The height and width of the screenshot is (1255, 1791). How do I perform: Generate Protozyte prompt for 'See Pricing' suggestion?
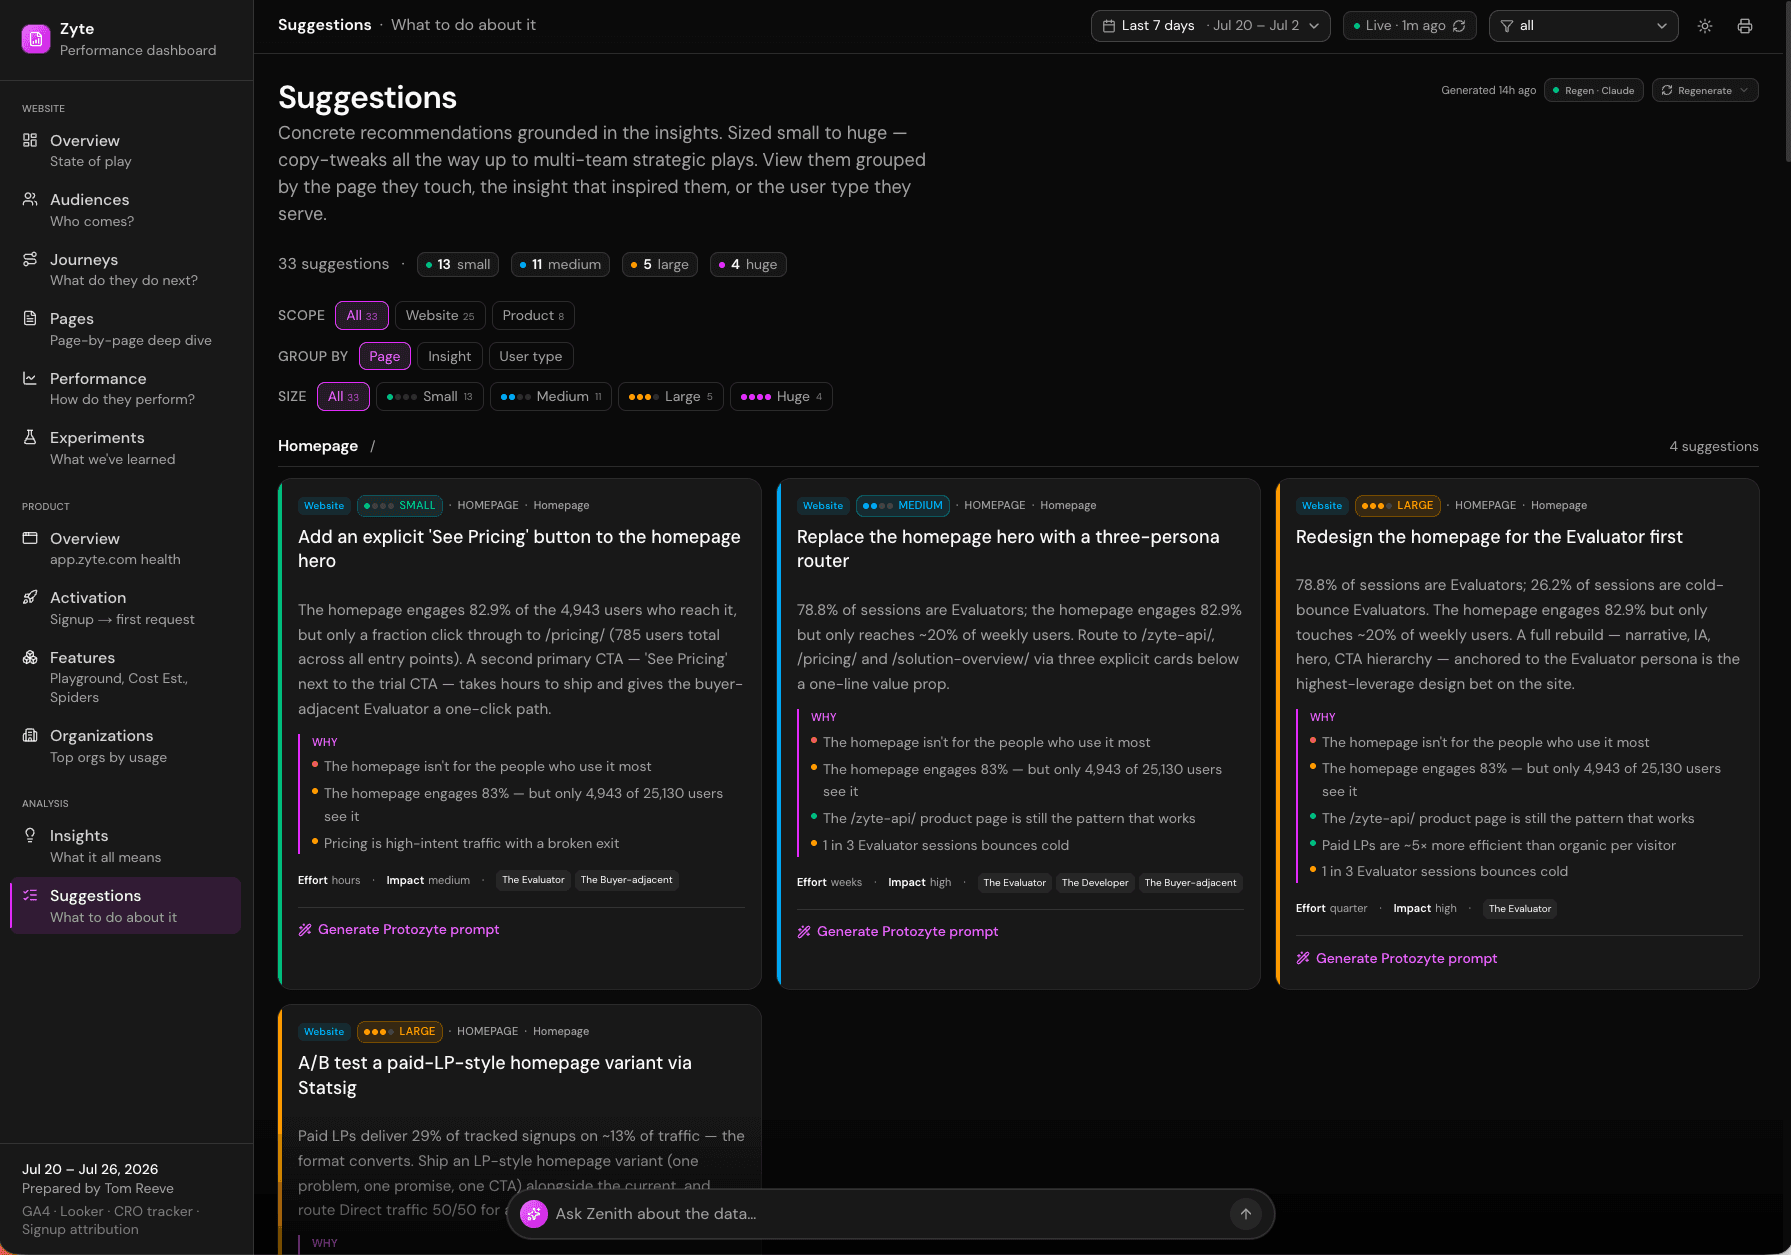(x=399, y=930)
